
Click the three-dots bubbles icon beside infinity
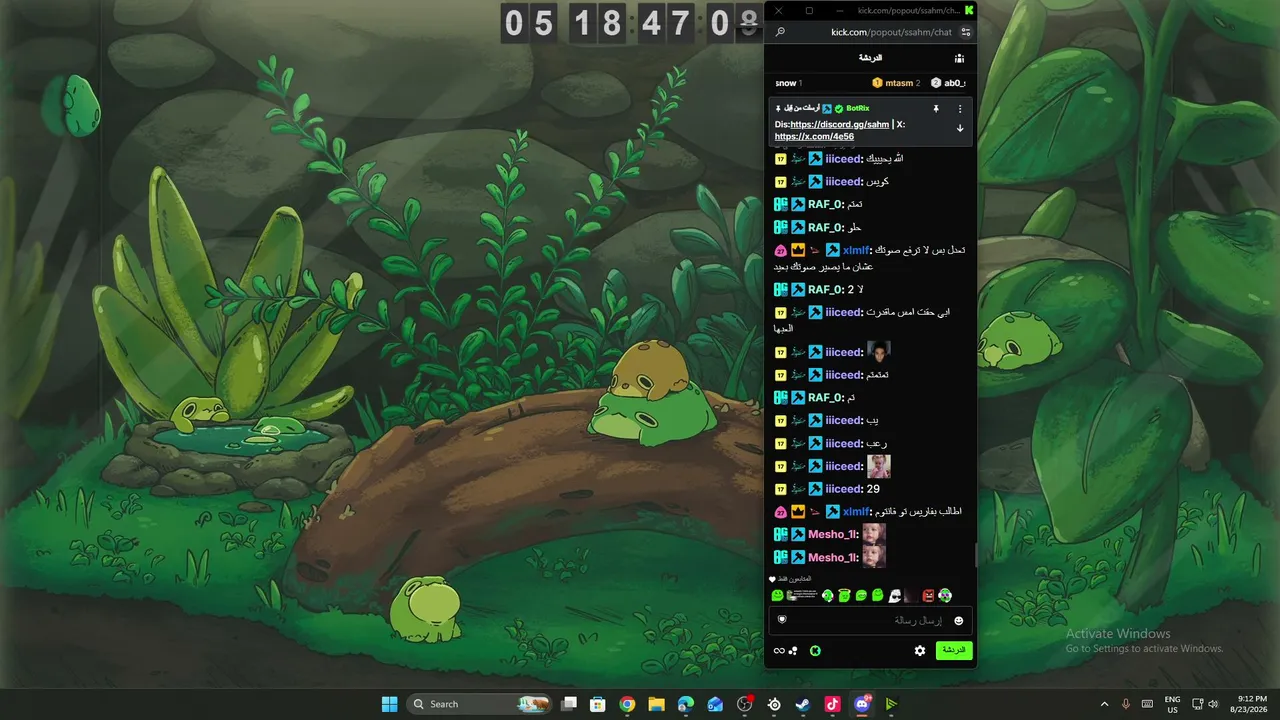pyautogui.click(x=793, y=651)
